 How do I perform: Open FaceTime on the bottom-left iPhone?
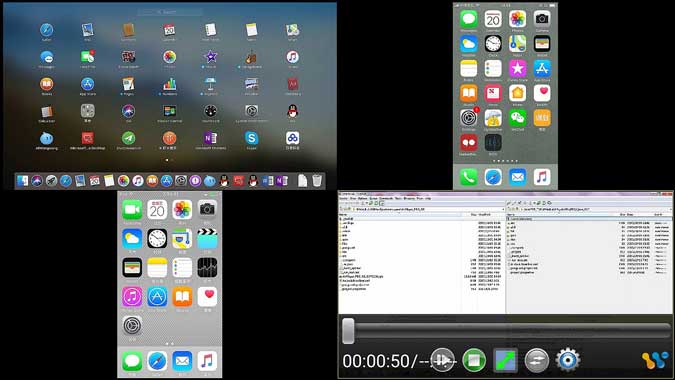(x=132, y=210)
